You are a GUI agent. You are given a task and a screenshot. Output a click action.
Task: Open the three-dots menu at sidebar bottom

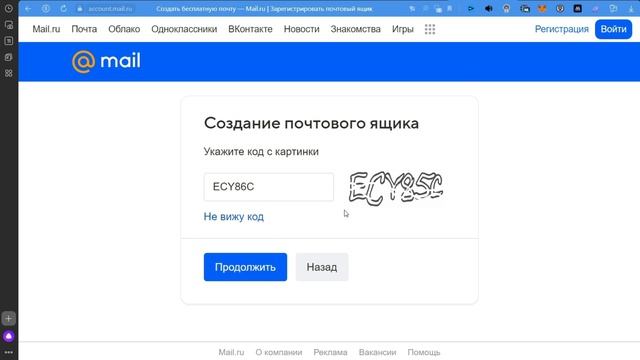(9, 352)
